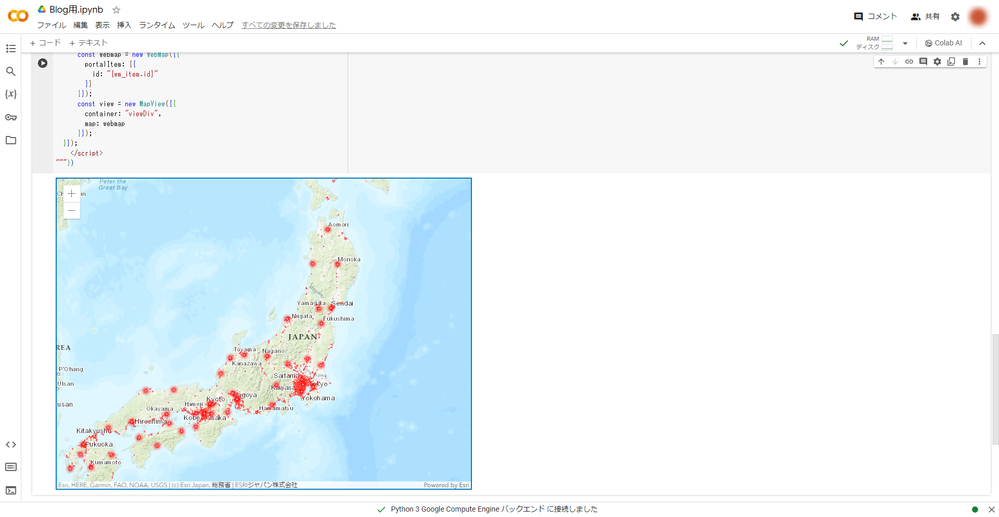
Task: Open more cell actions menu
Action: 979,61
